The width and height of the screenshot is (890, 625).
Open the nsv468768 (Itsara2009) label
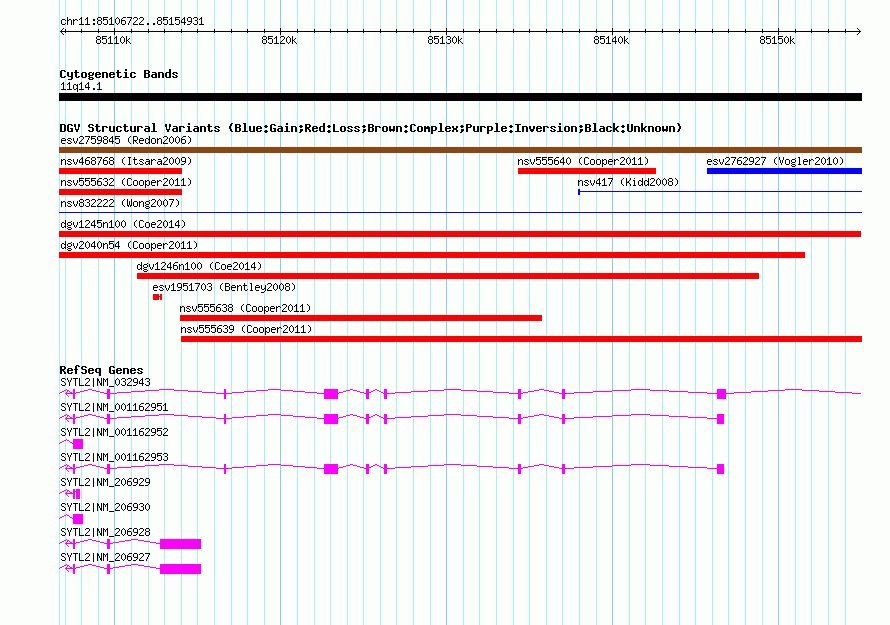point(126,161)
